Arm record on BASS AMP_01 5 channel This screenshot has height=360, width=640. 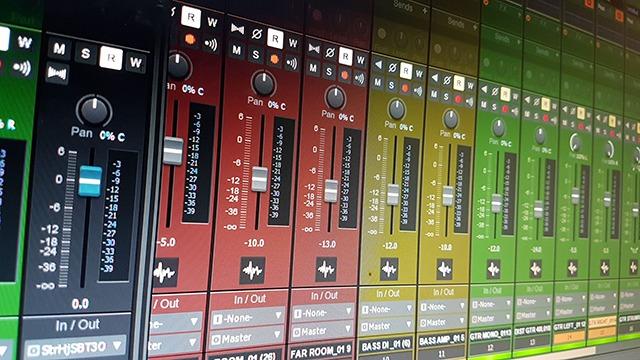tap(458, 99)
